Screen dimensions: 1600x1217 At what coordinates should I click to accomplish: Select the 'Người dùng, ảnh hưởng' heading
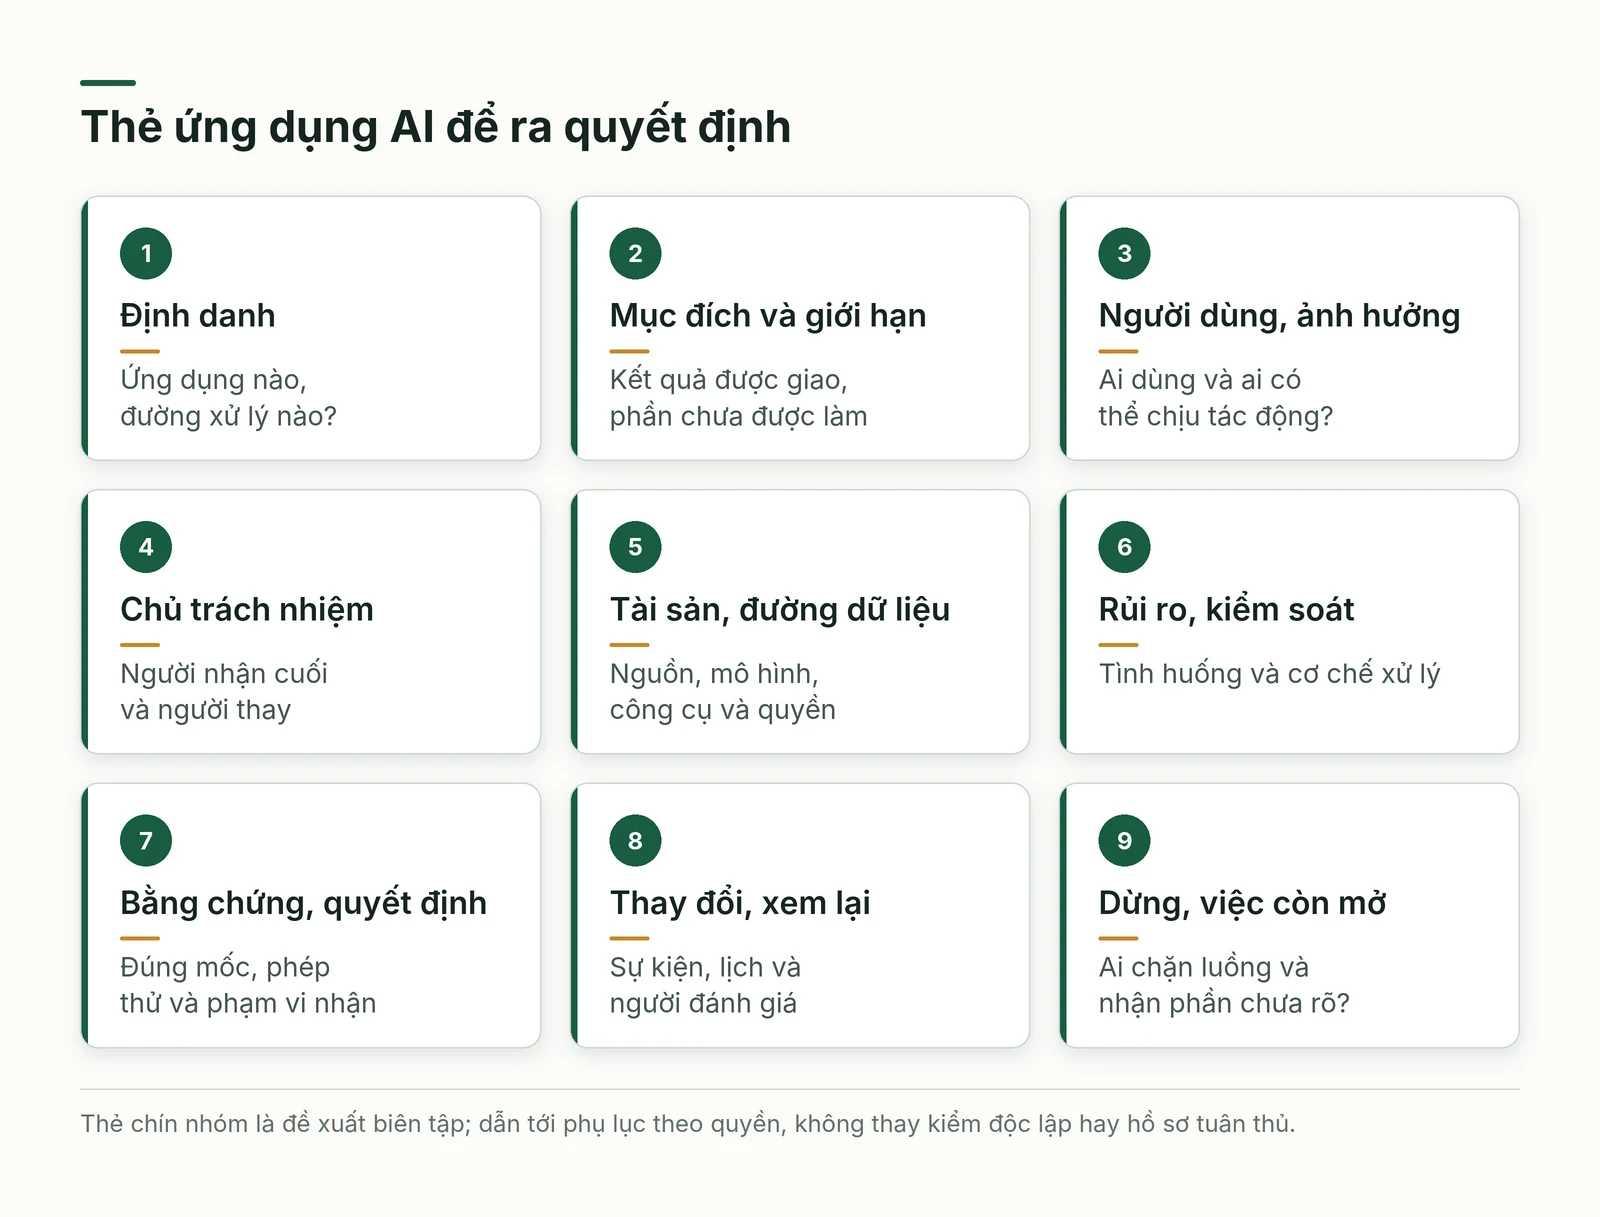point(1279,316)
